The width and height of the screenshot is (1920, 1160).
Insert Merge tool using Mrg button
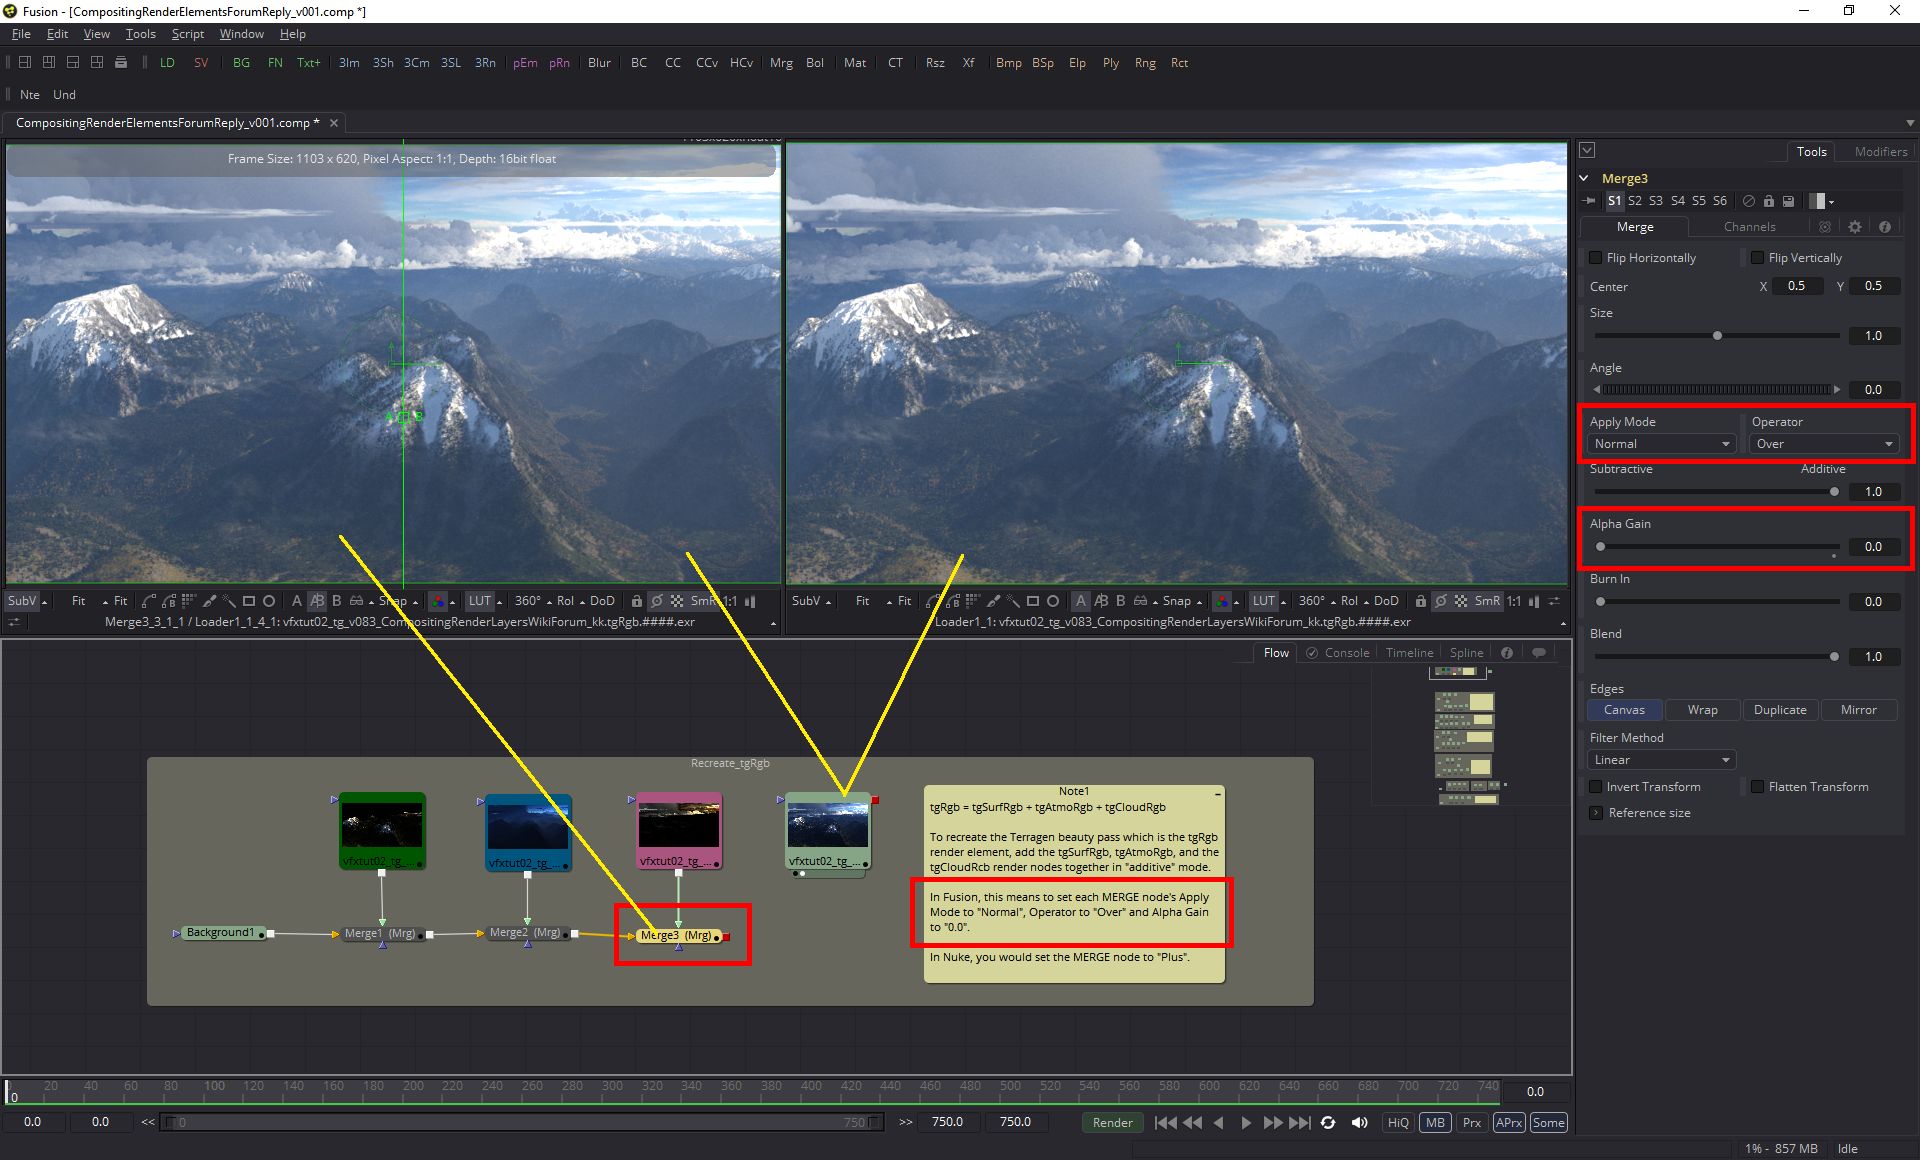pos(781,63)
